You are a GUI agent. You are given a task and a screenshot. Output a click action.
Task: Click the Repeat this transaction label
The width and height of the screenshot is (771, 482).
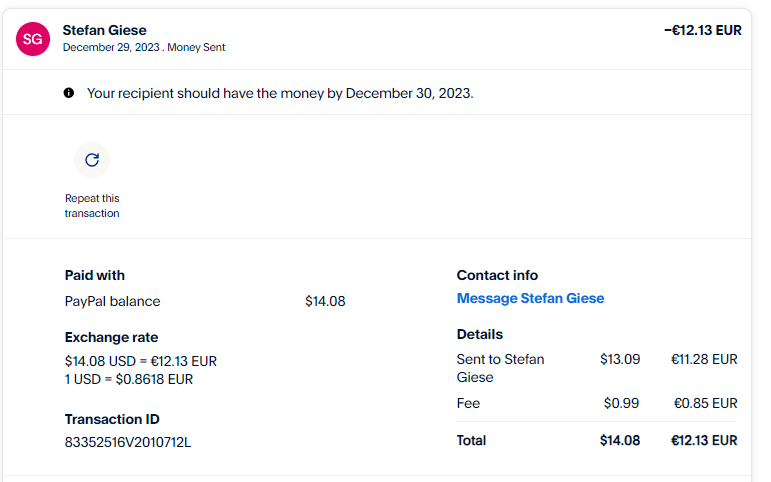92,205
